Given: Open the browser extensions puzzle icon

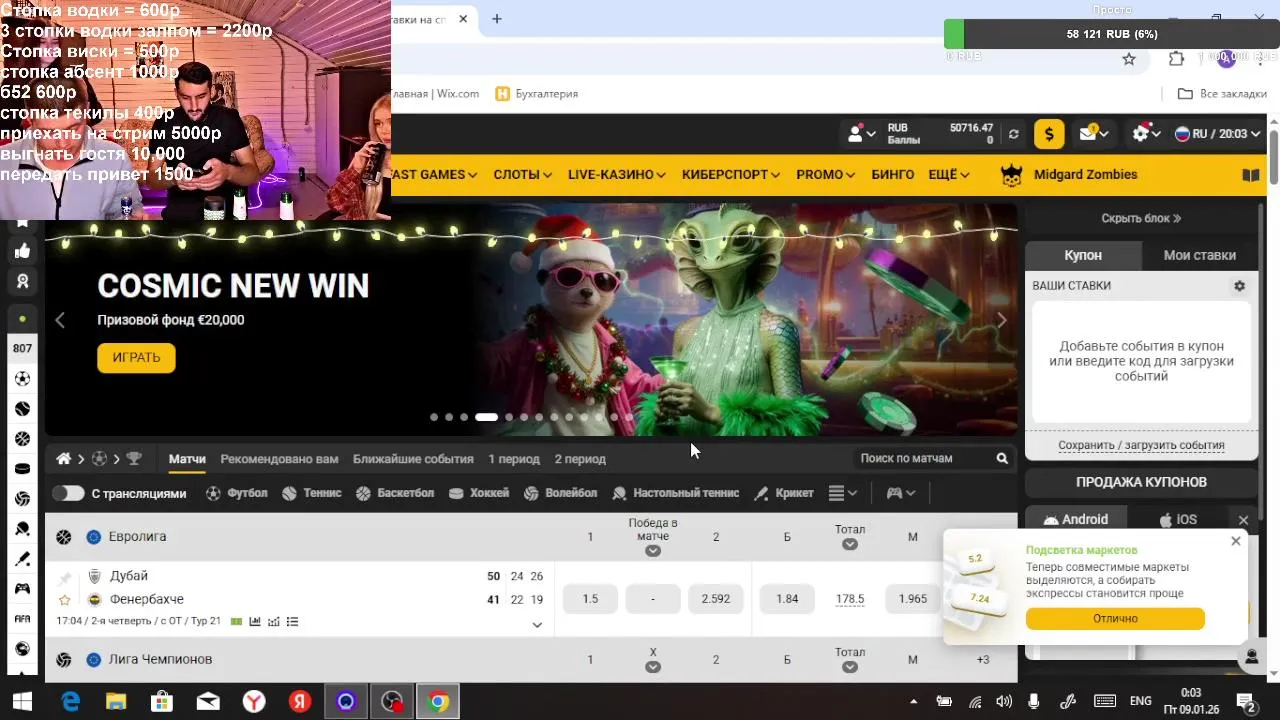Looking at the screenshot, I should coord(1177,59).
